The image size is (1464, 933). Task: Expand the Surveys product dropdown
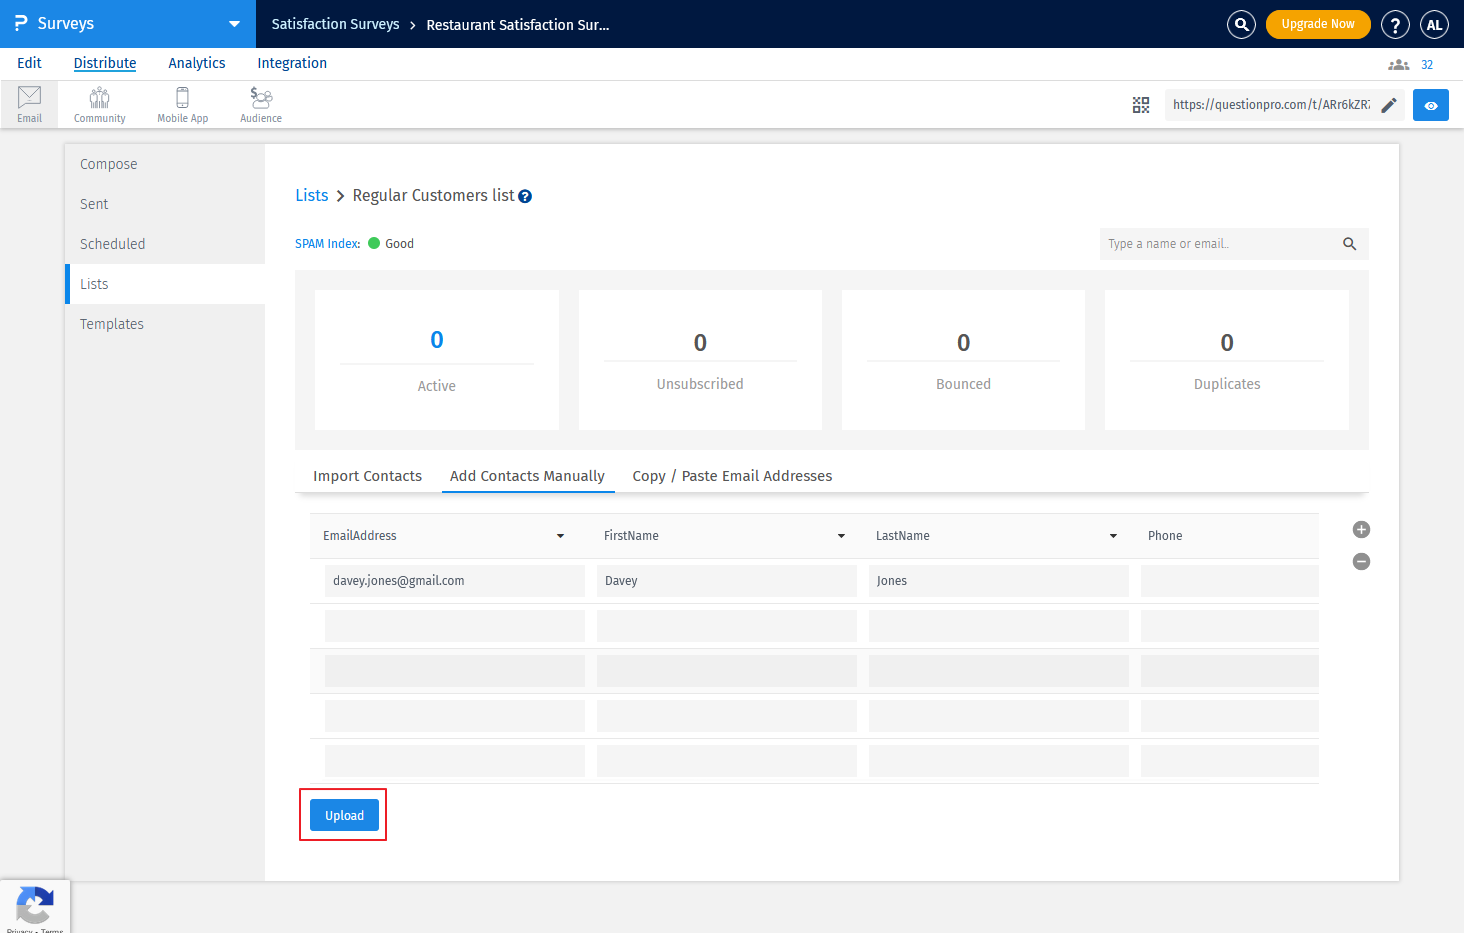click(234, 24)
